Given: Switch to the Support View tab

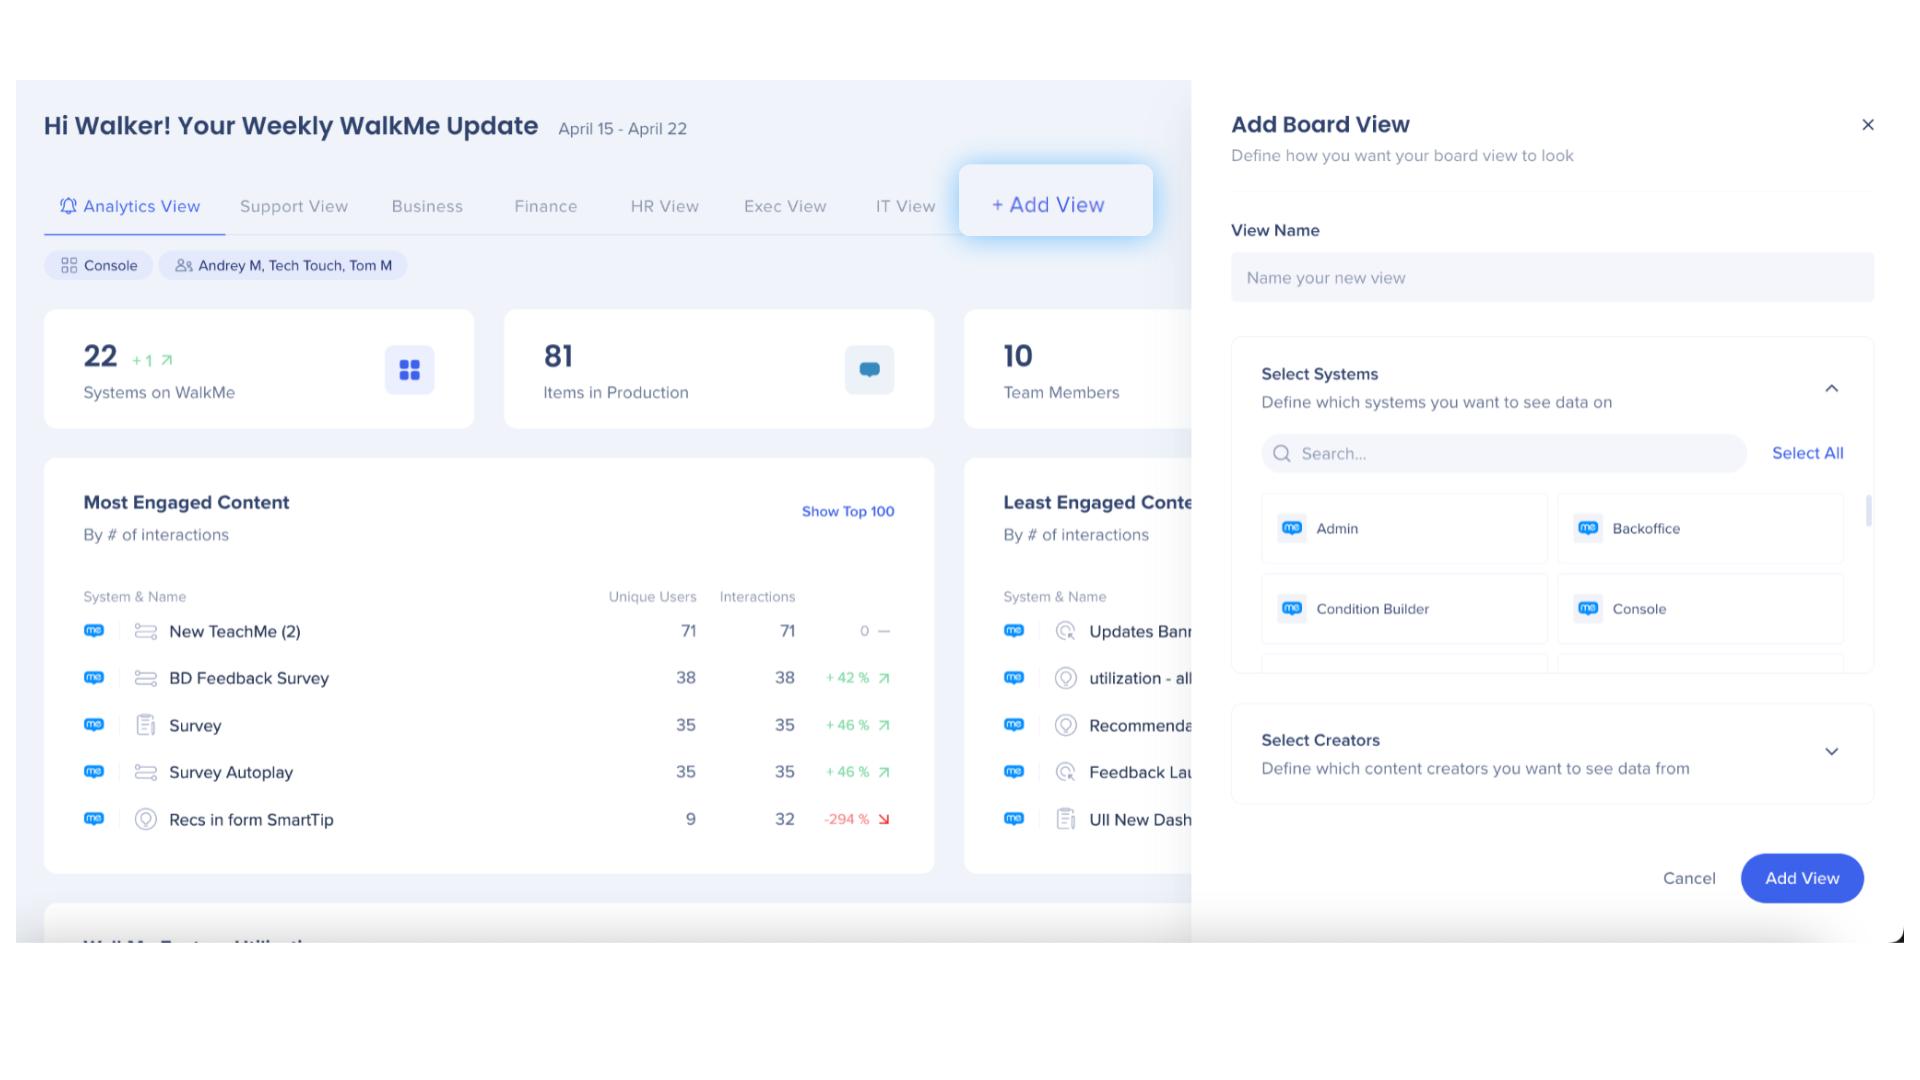Looking at the screenshot, I should pyautogui.click(x=294, y=206).
